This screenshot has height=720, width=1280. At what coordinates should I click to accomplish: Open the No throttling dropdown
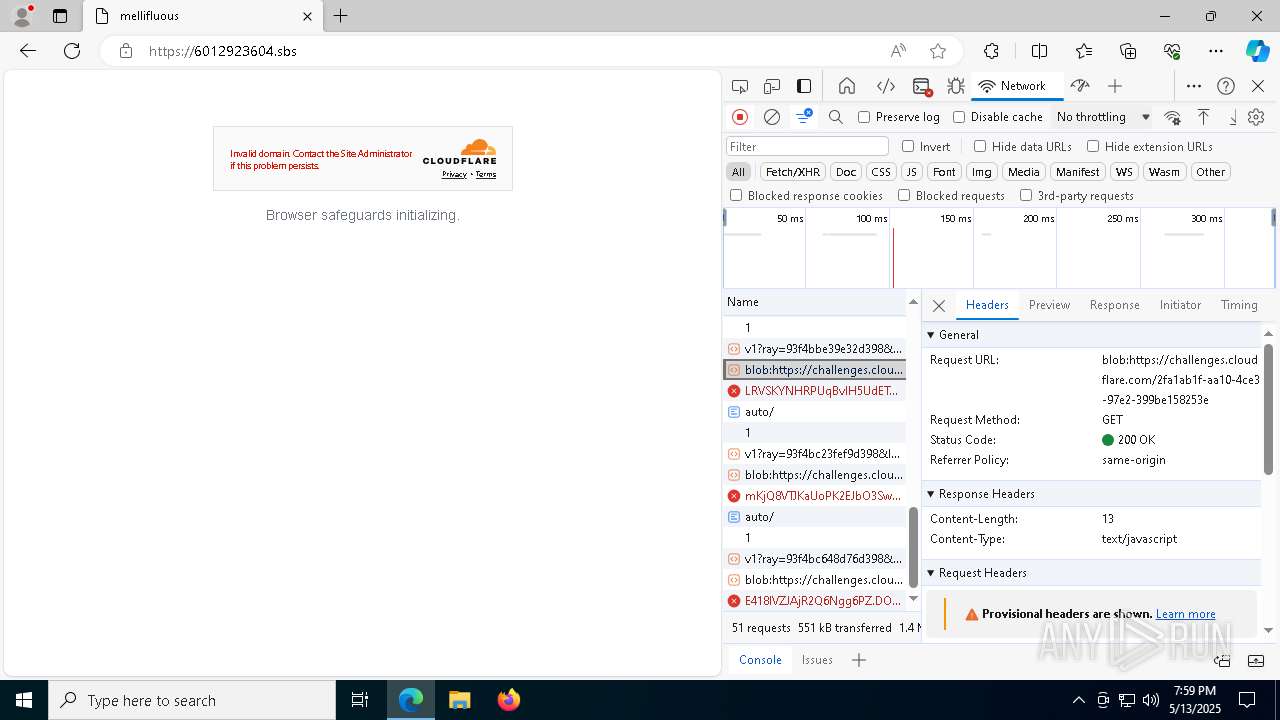pyautogui.click(x=1103, y=117)
